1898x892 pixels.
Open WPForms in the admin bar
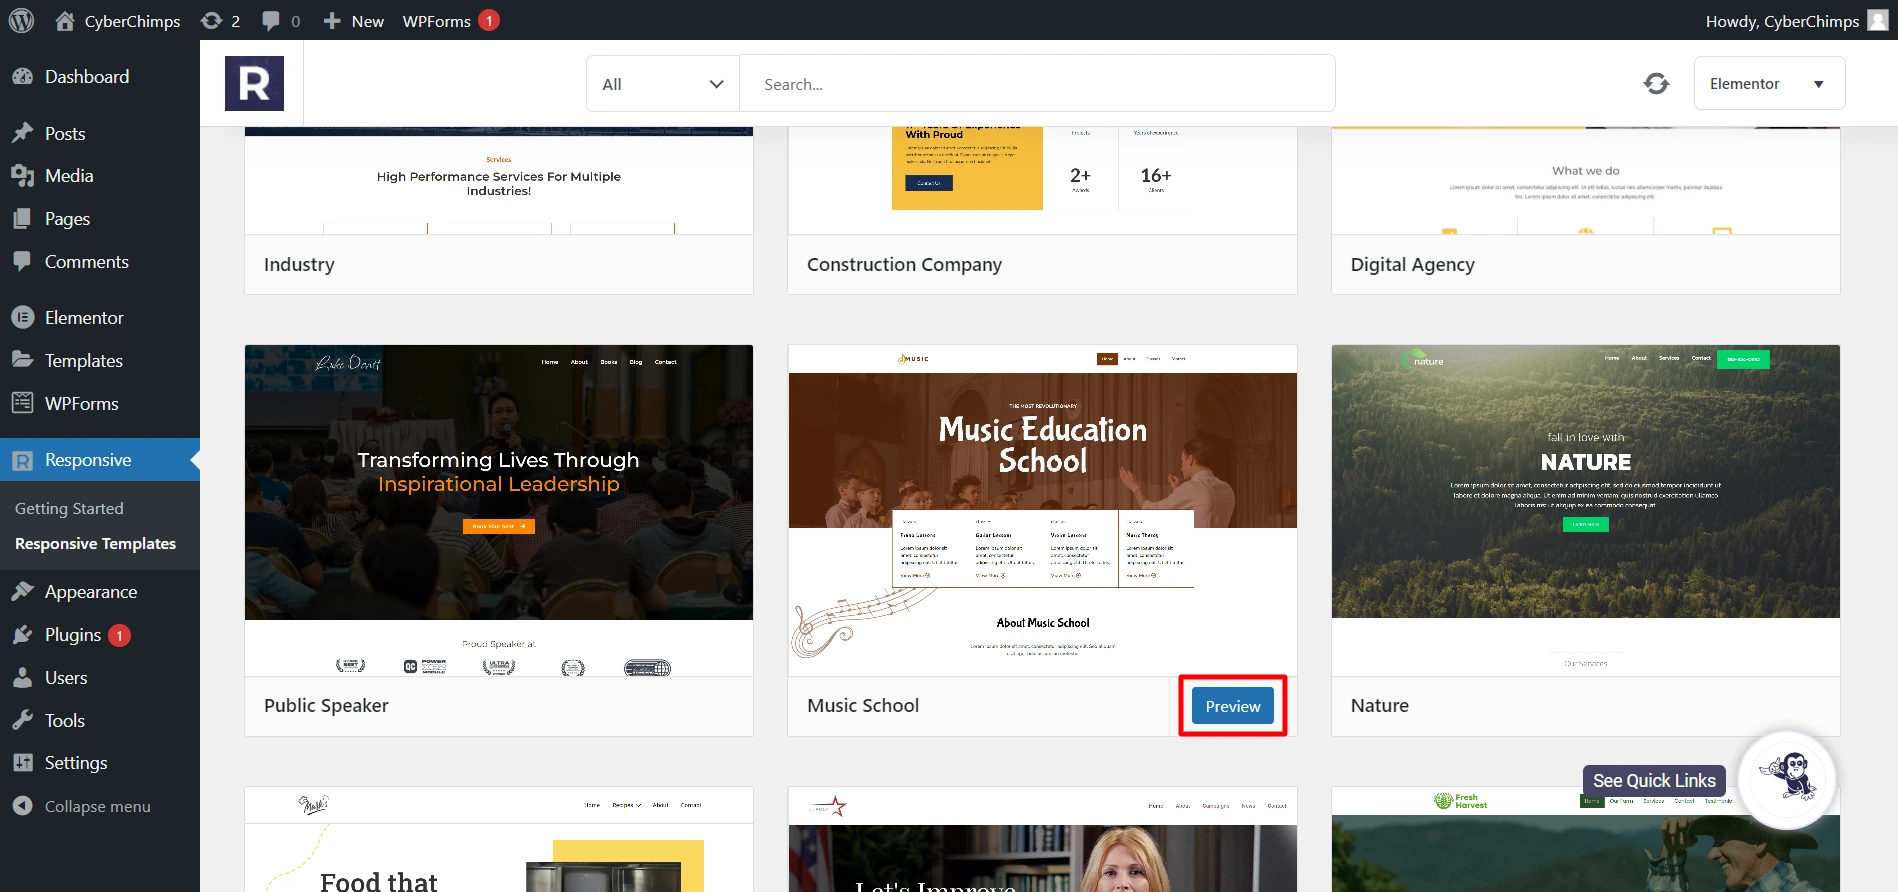coord(437,21)
